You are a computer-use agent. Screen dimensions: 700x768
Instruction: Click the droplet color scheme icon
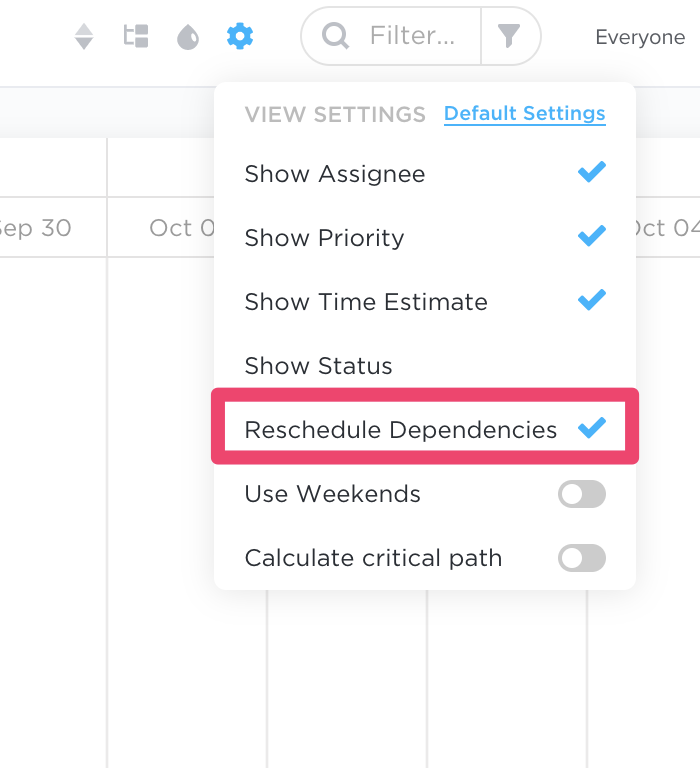[188, 37]
